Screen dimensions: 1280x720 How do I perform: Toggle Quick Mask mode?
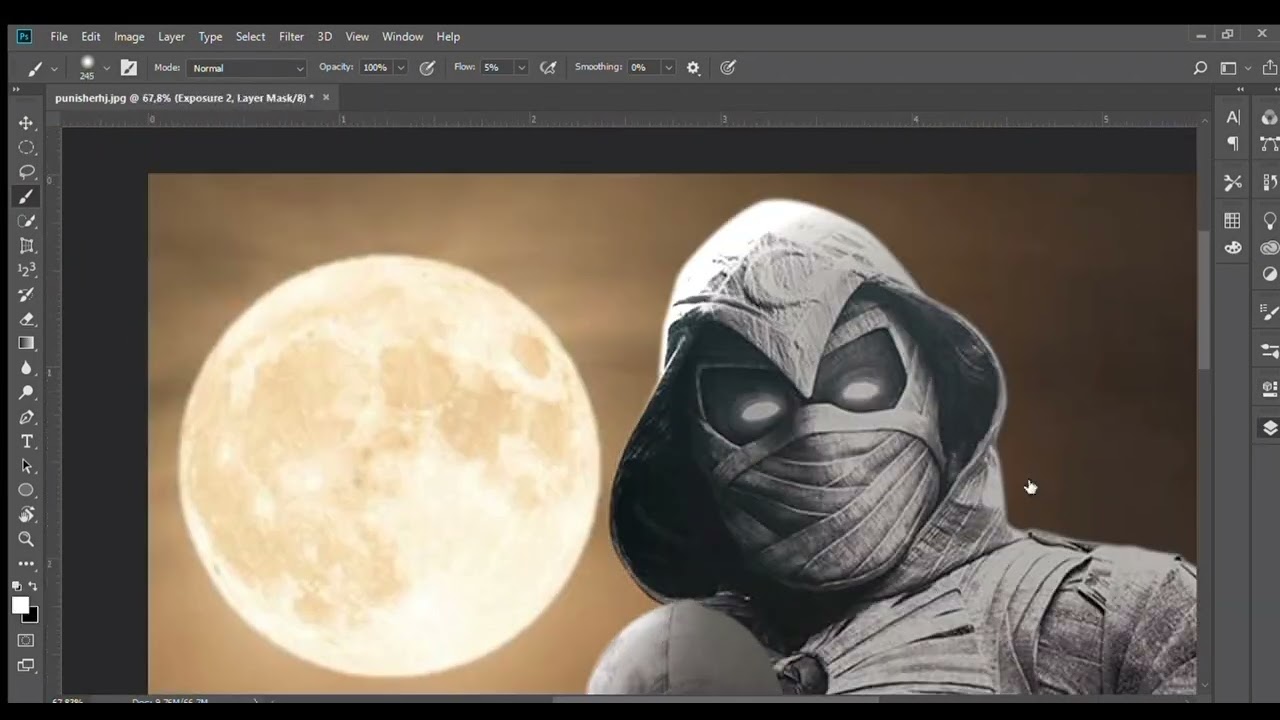(27, 640)
